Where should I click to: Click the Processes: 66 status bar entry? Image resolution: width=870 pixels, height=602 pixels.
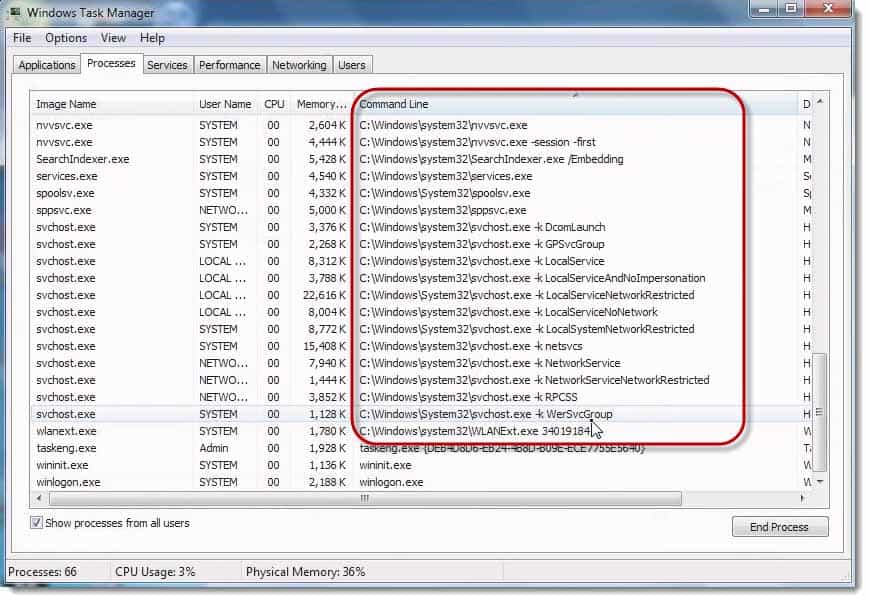coord(42,572)
